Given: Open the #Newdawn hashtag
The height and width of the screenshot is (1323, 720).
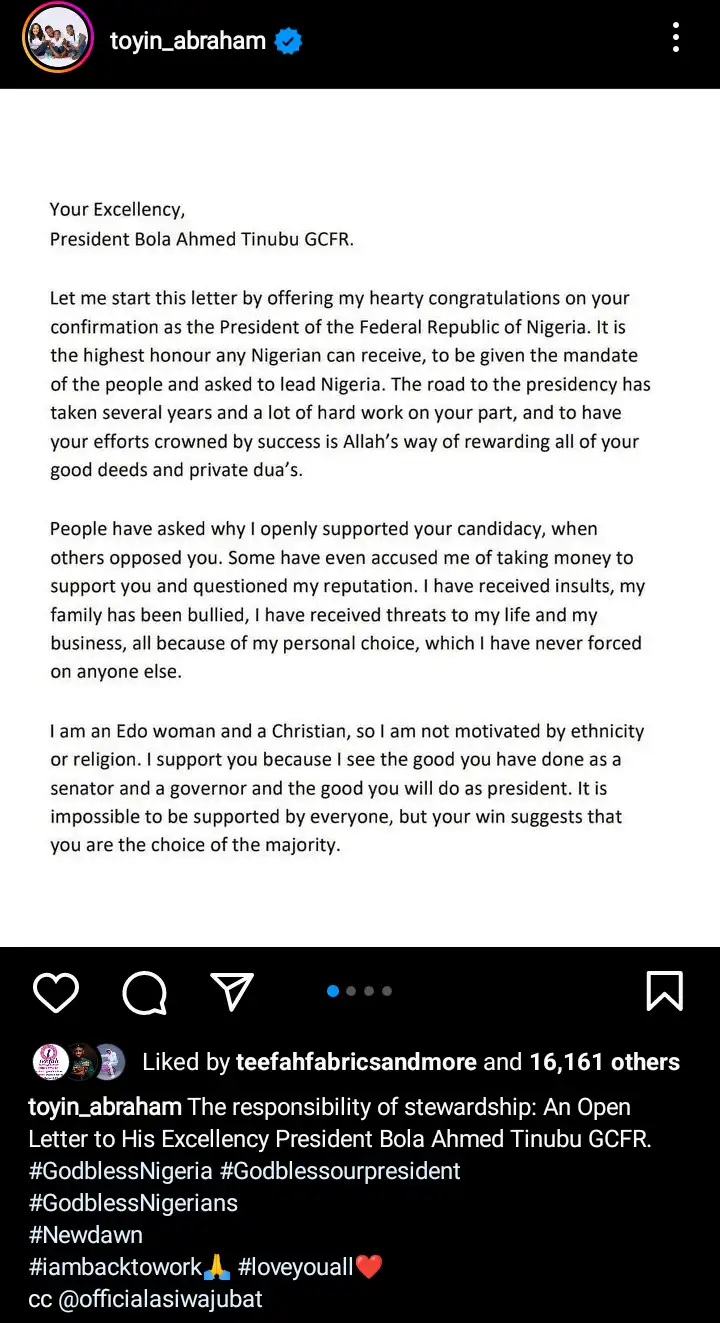Looking at the screenshot, I should click(85, 1235).
